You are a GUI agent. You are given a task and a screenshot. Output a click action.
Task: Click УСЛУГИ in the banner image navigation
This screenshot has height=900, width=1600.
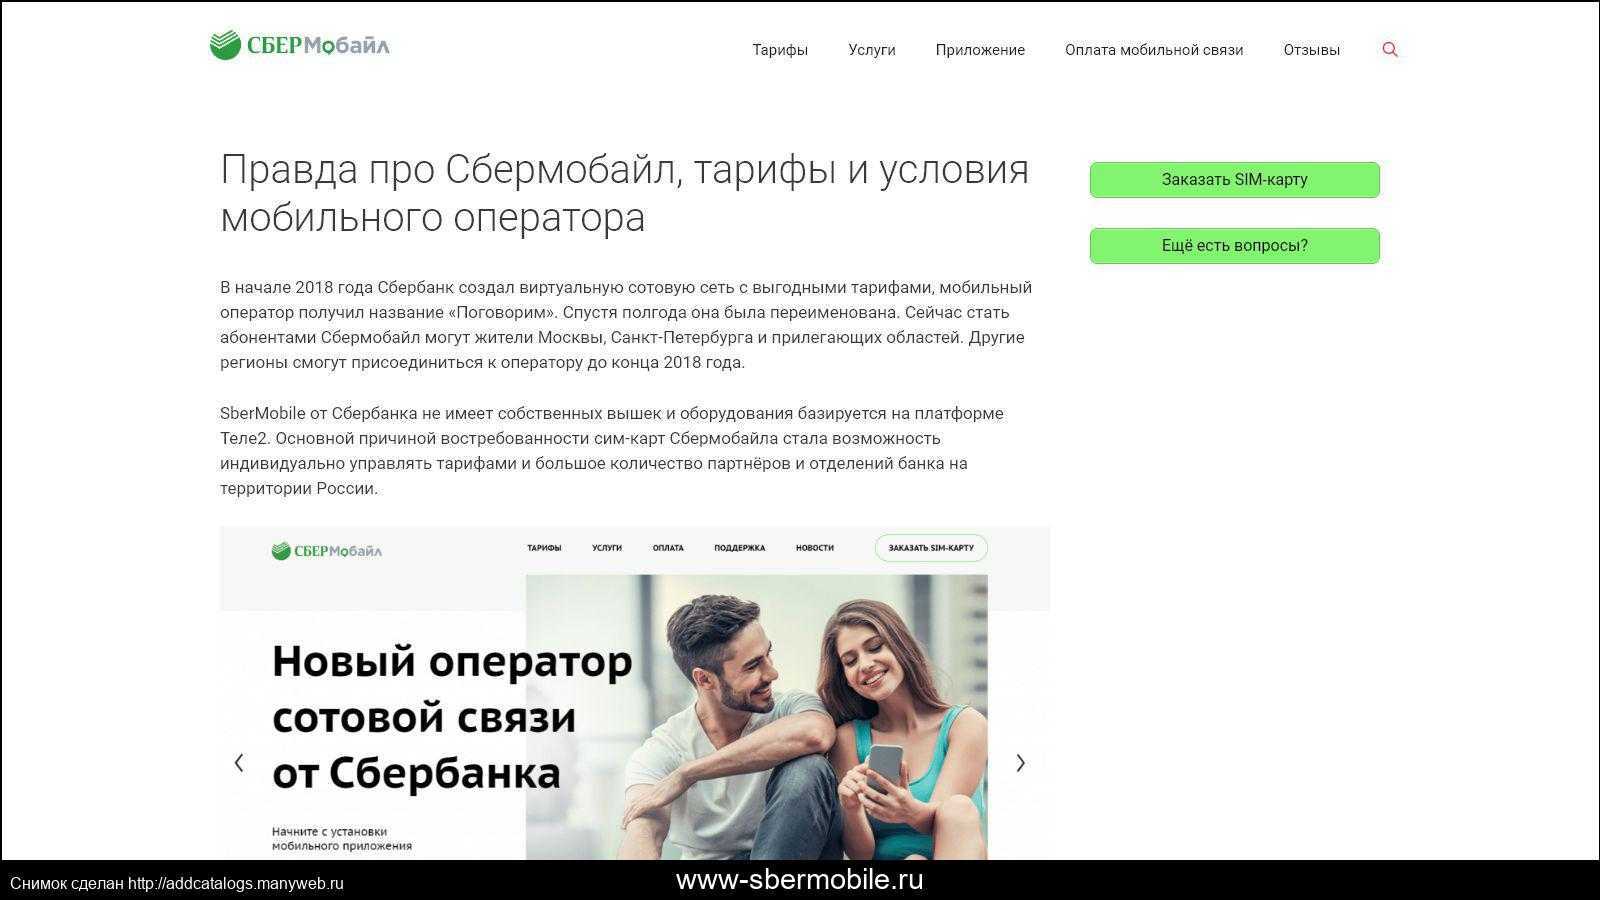tap(607, 548)
